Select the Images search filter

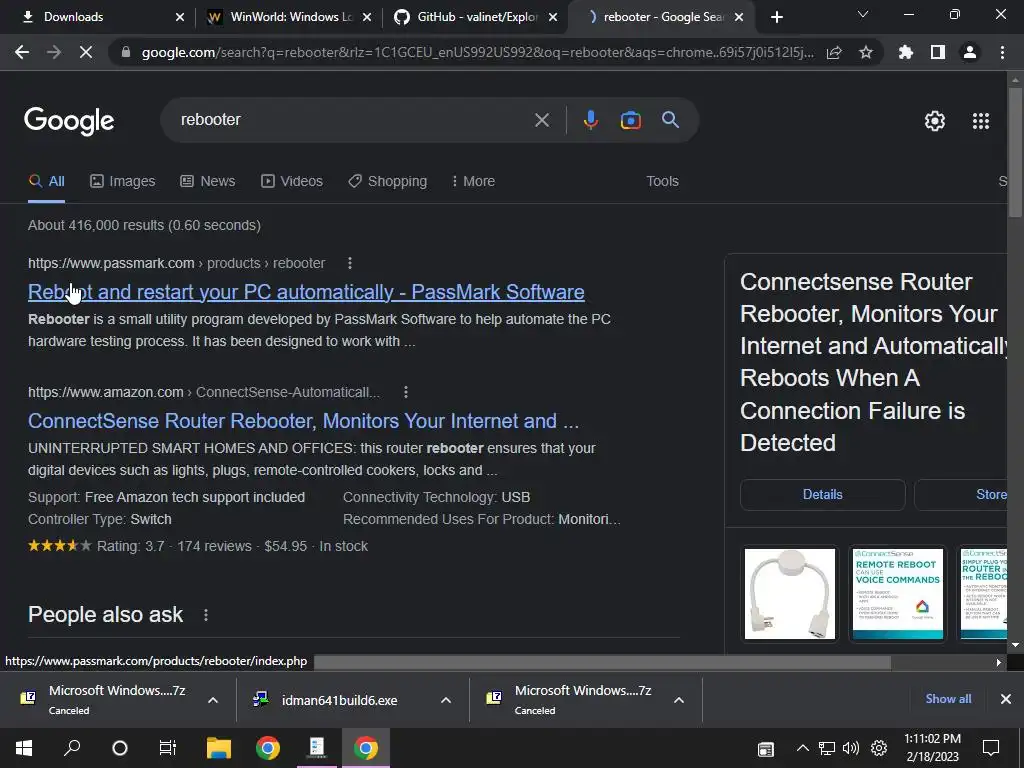123,181
